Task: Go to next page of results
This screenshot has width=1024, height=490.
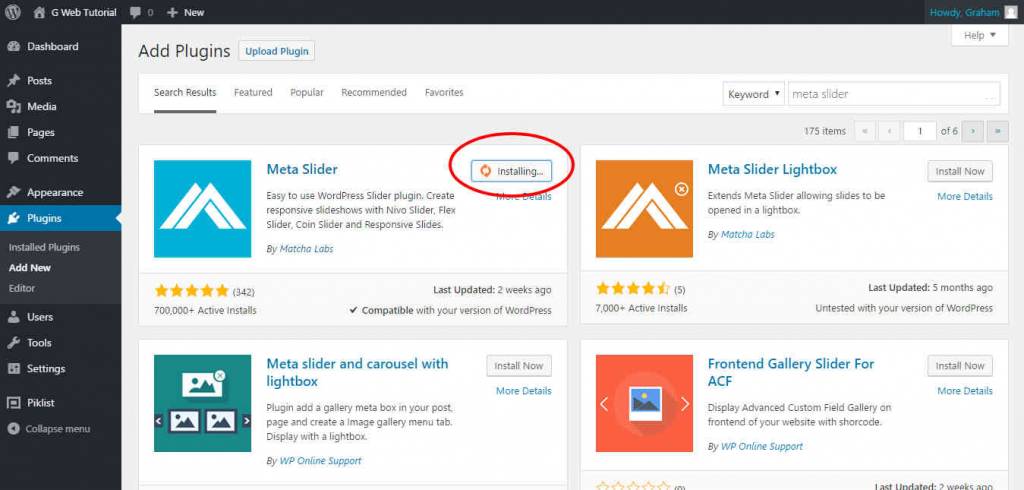Action: (974, 131)
